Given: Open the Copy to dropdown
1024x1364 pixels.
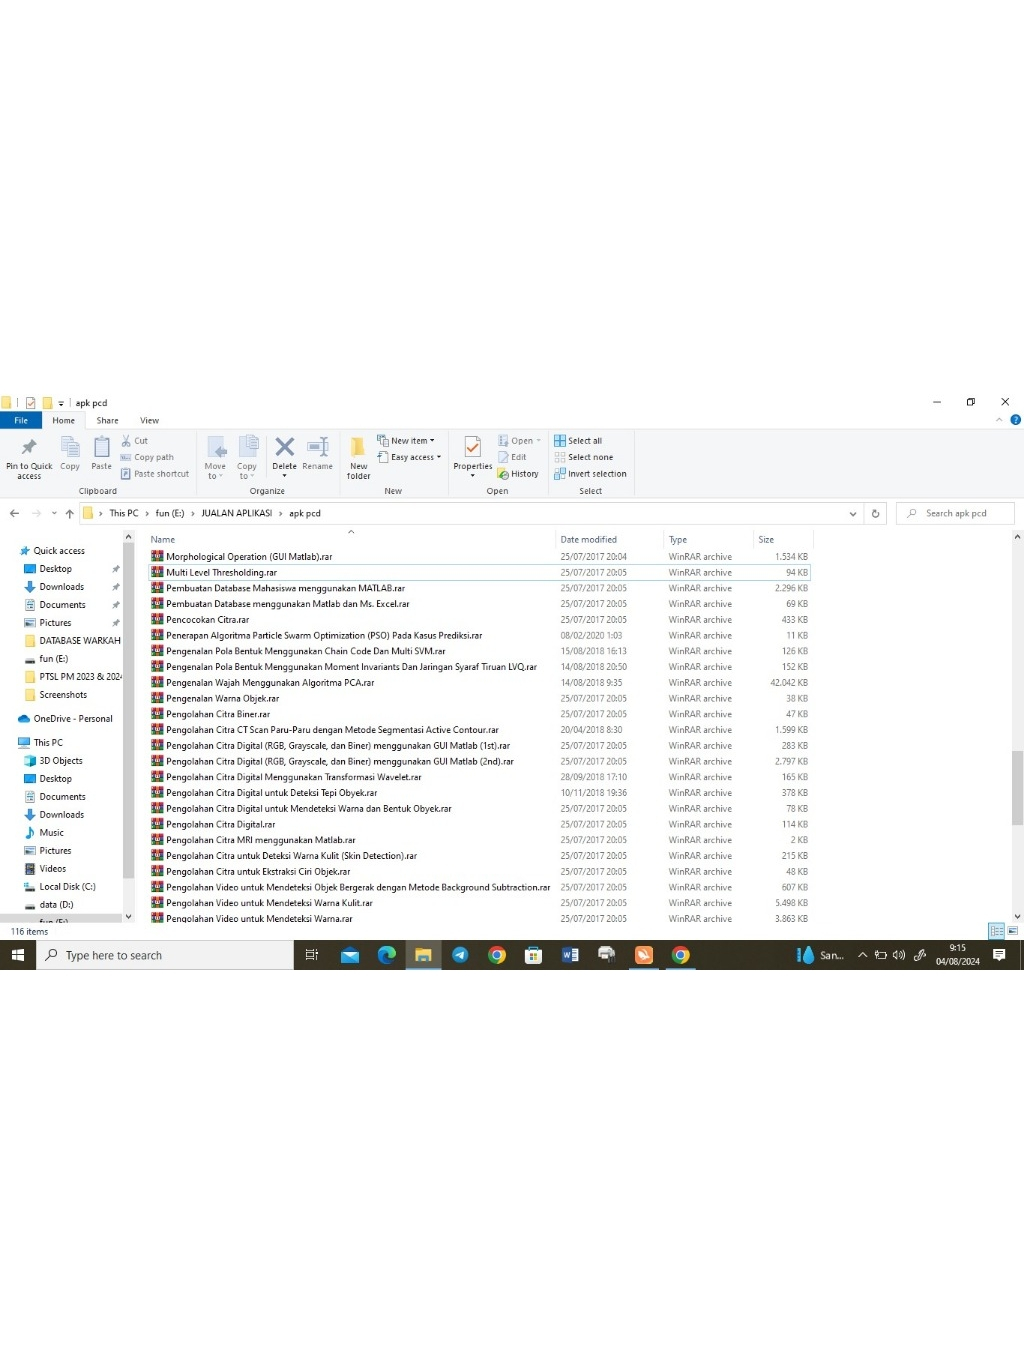Looking at the screenshot, I should pyautogui.click(x=247, y=457).
